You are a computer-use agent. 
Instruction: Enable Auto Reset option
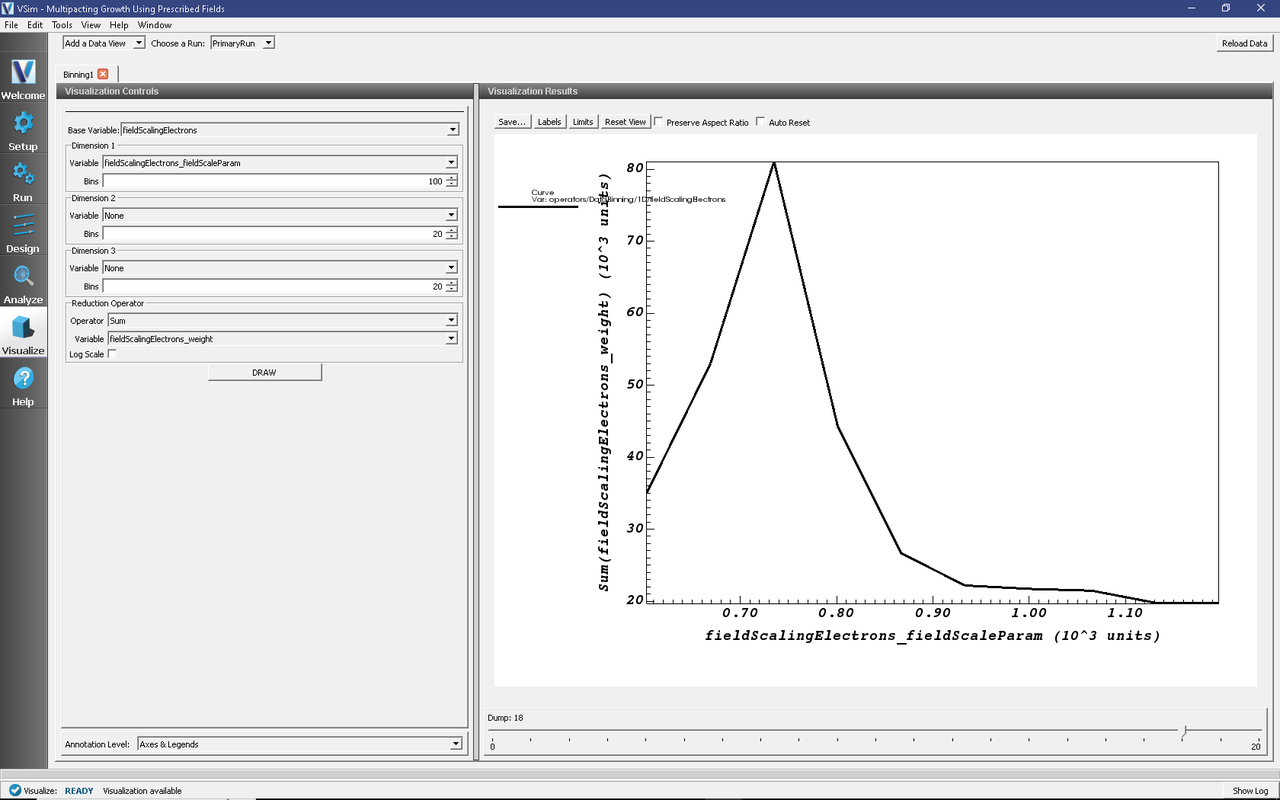pos(760,121)
